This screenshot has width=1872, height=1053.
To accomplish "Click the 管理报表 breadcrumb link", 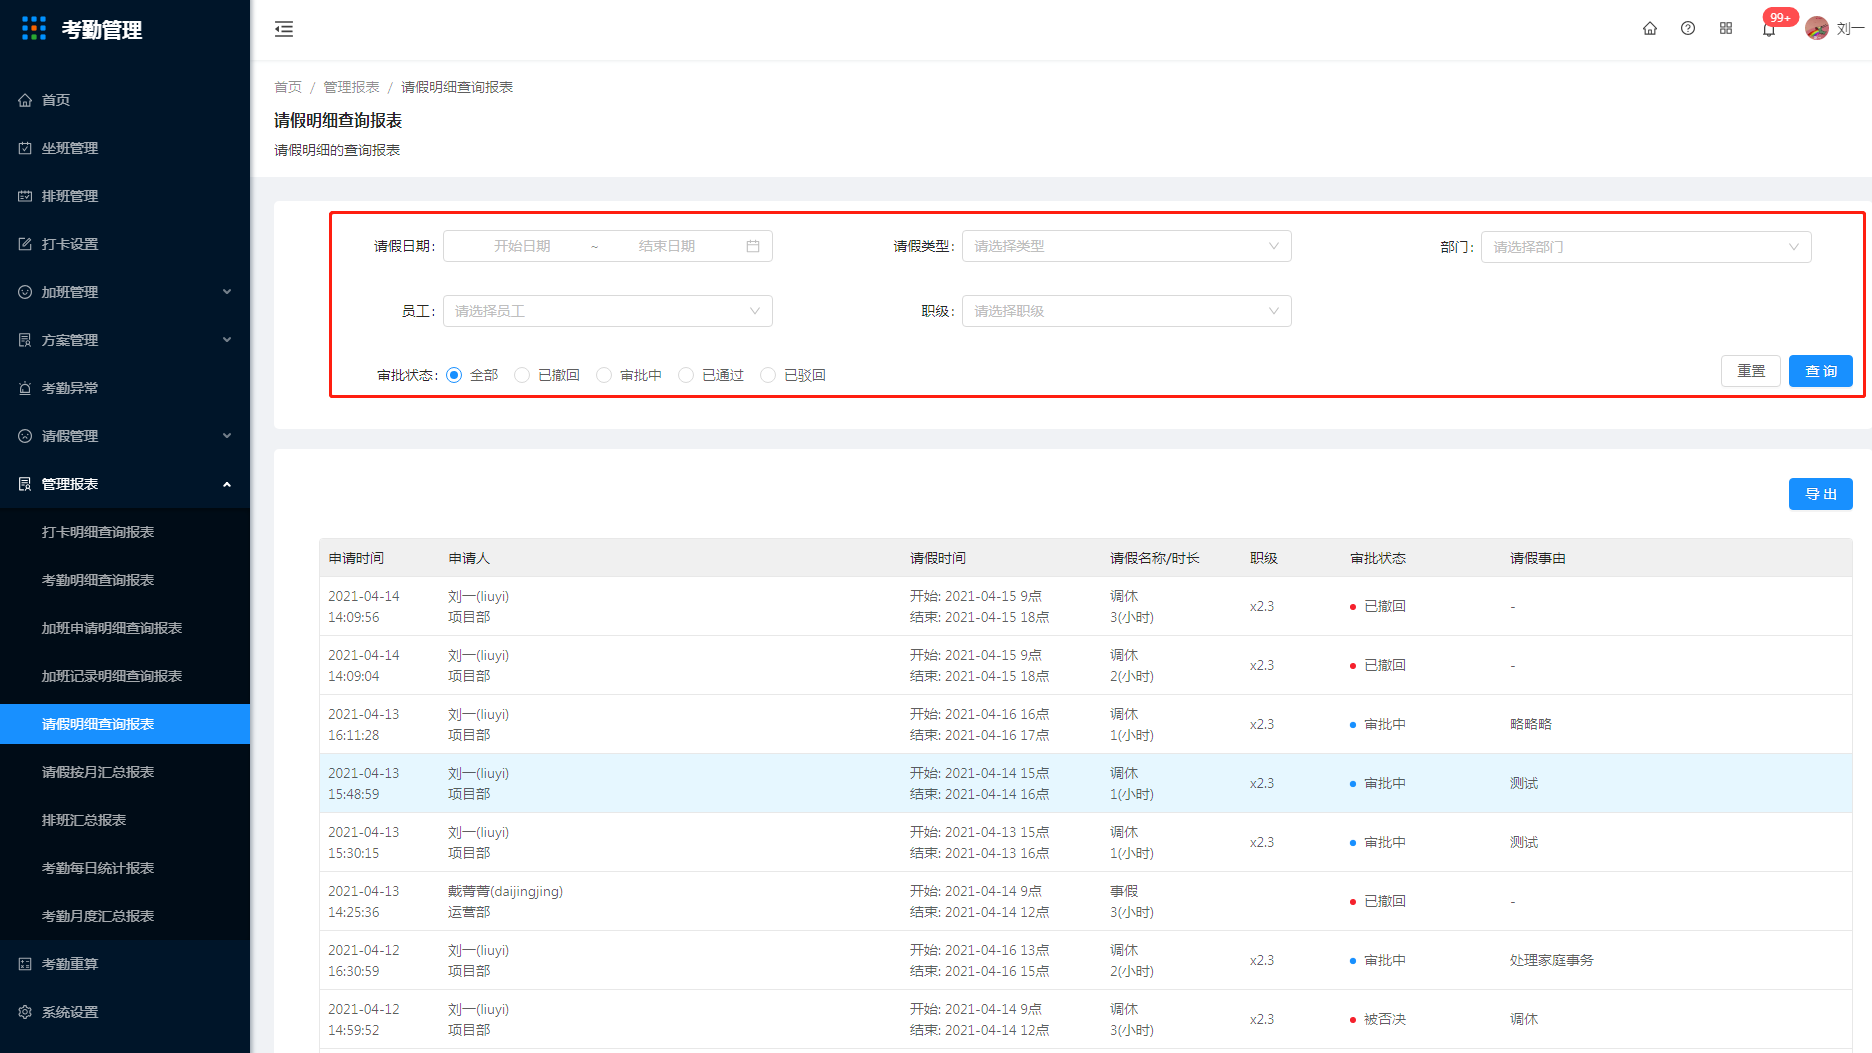I will (x=351, y=87).
